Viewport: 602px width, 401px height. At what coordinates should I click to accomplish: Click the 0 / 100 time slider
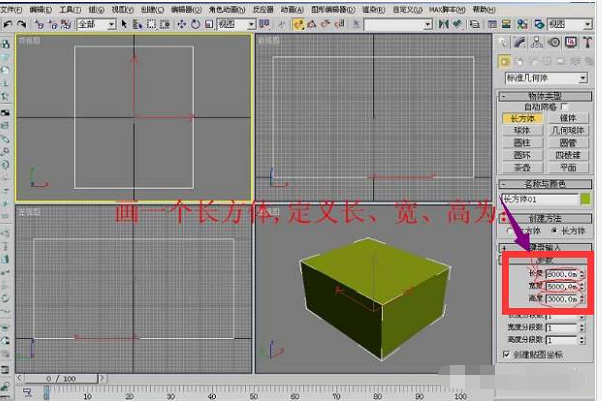pos(61,379)
